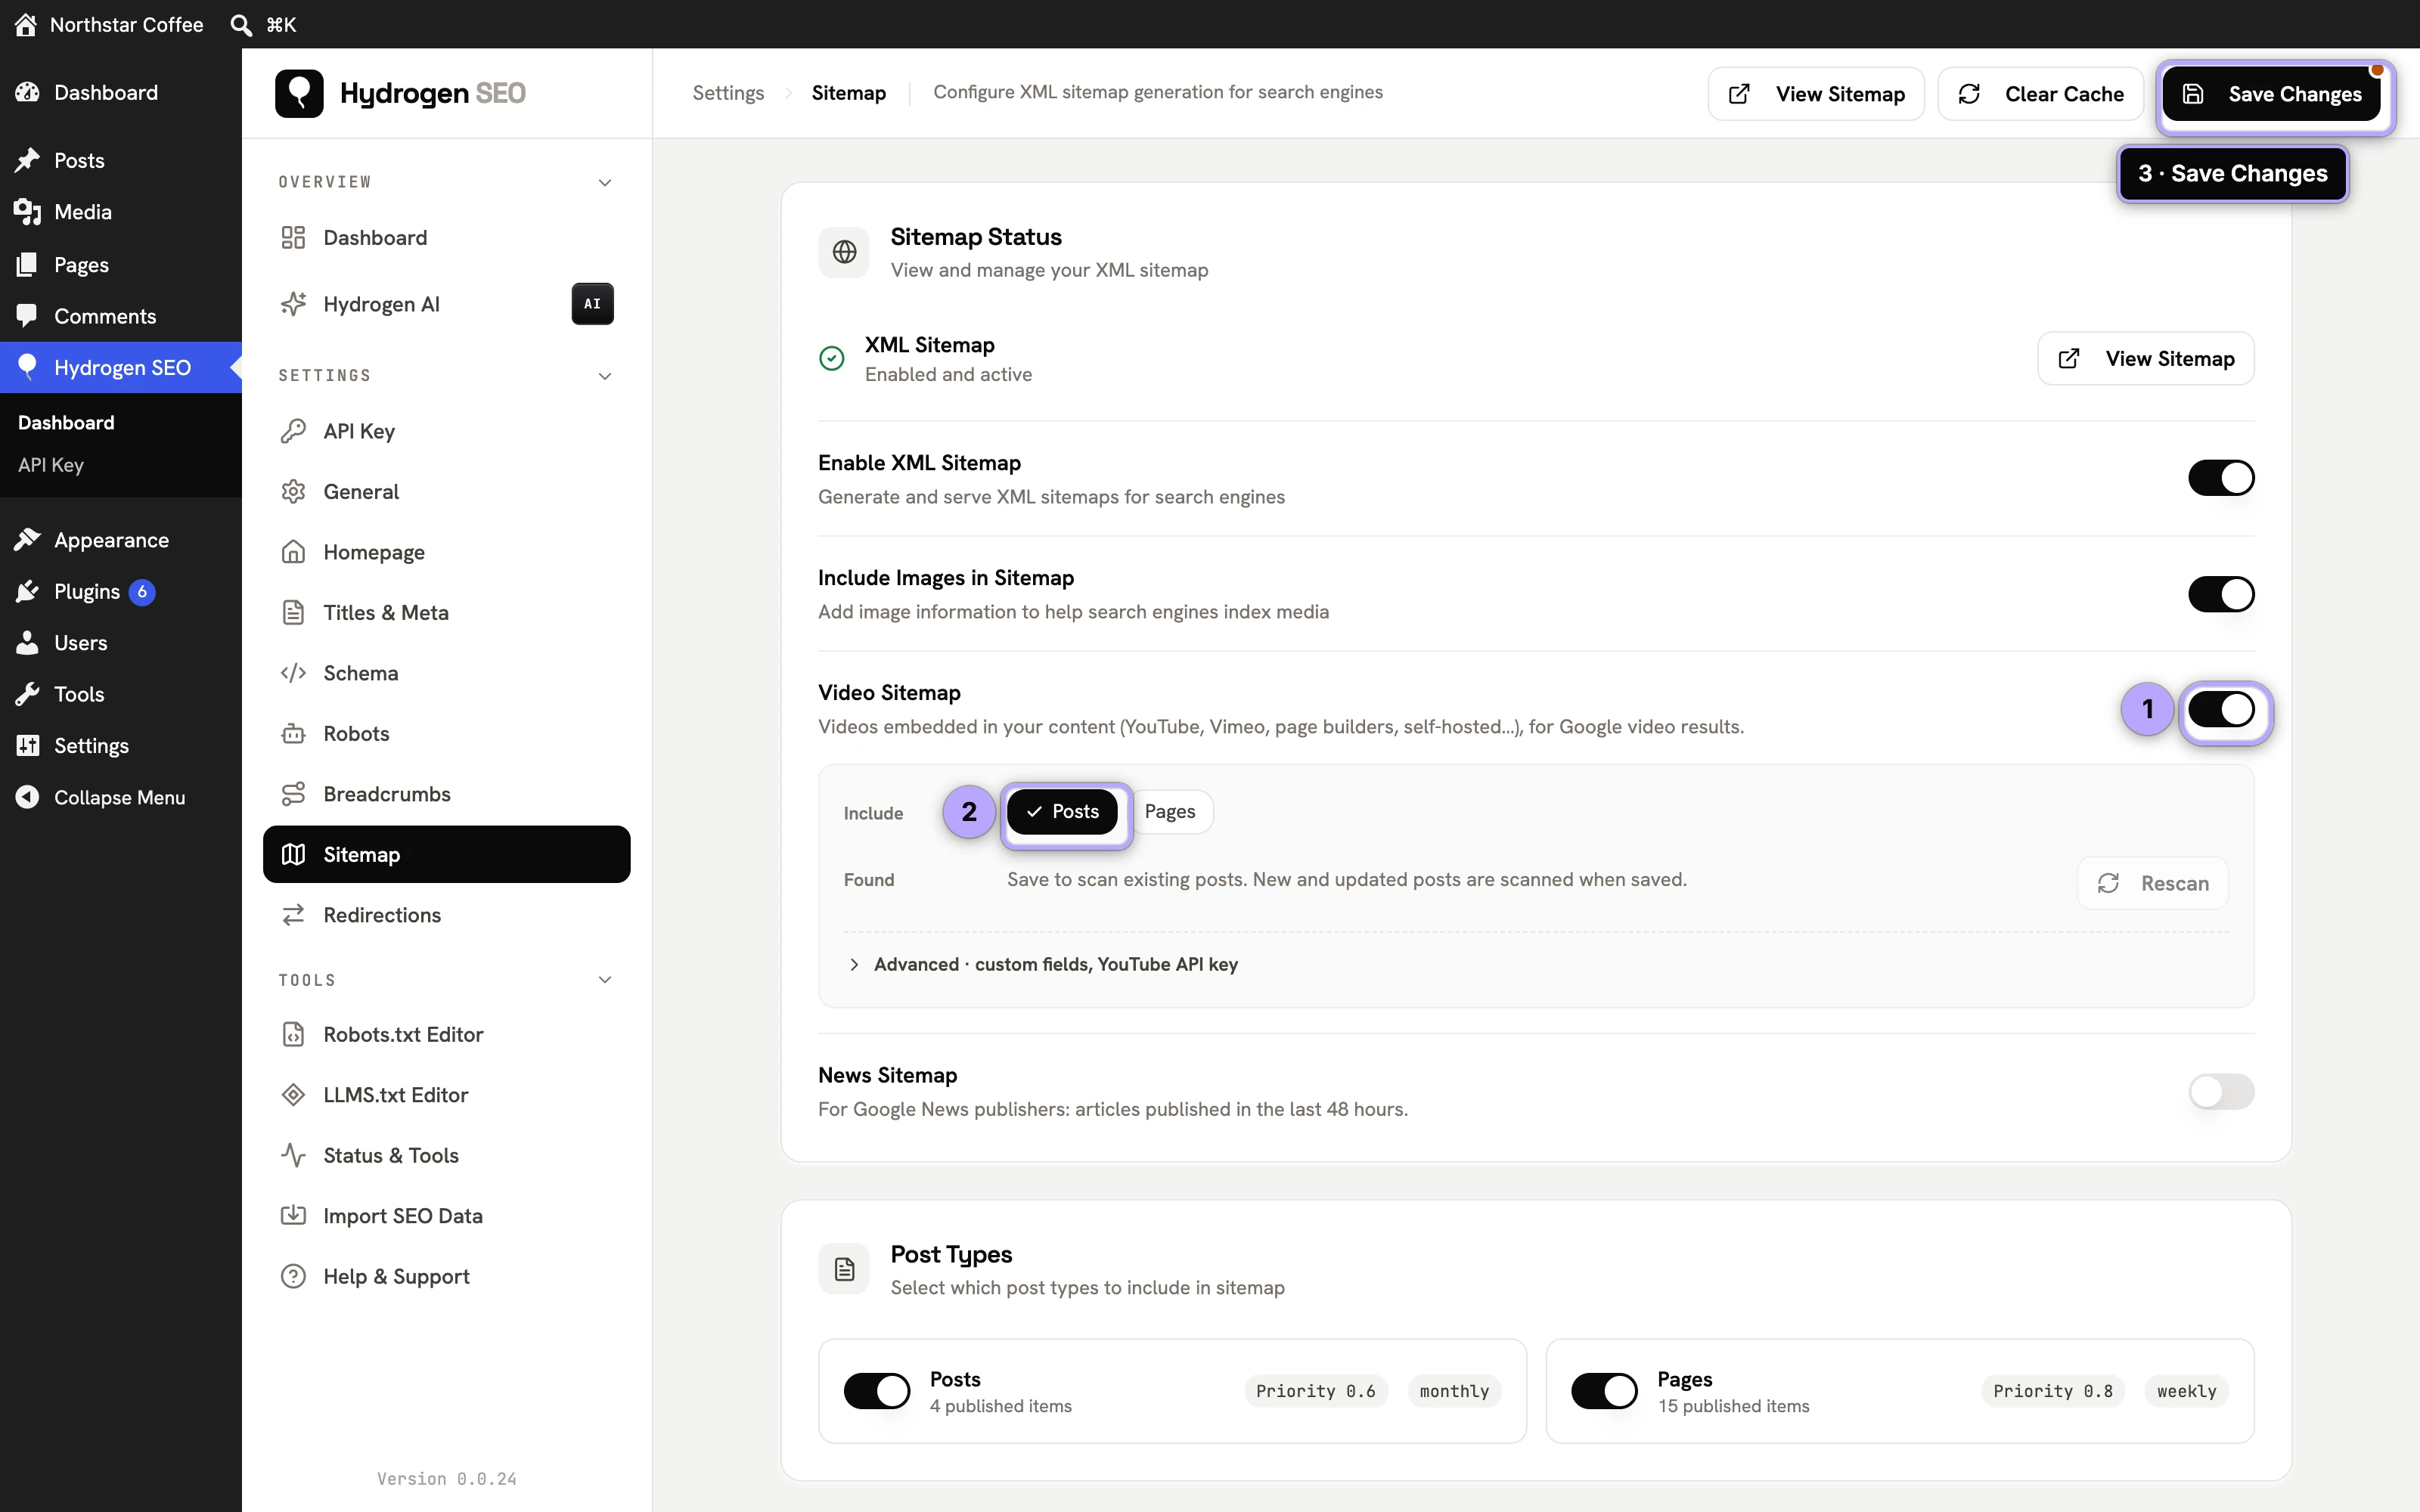The width and height of the screenshot is (2420, 1512).
Task: Click View Sitemap beside XML Sitemap status
Action: pyautogui.click(x=2146, y=358)
